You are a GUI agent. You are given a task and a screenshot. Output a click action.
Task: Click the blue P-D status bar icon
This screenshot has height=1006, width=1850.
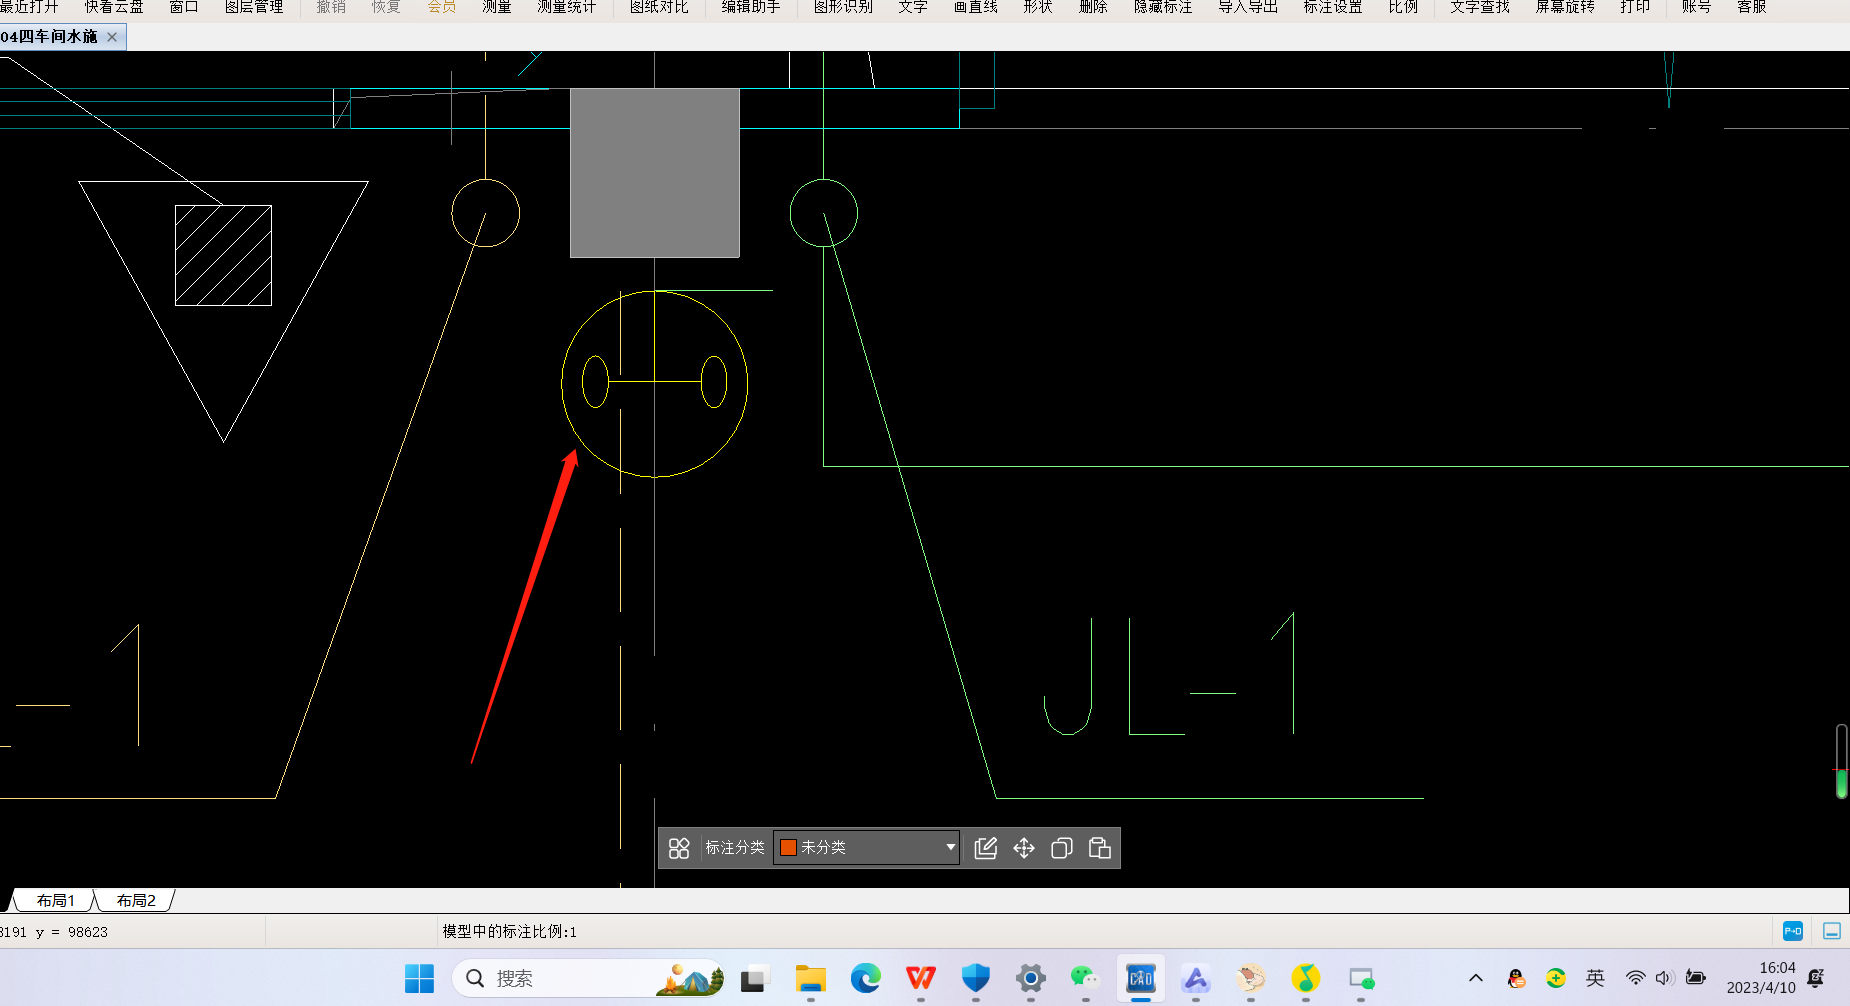(1793, 931)
